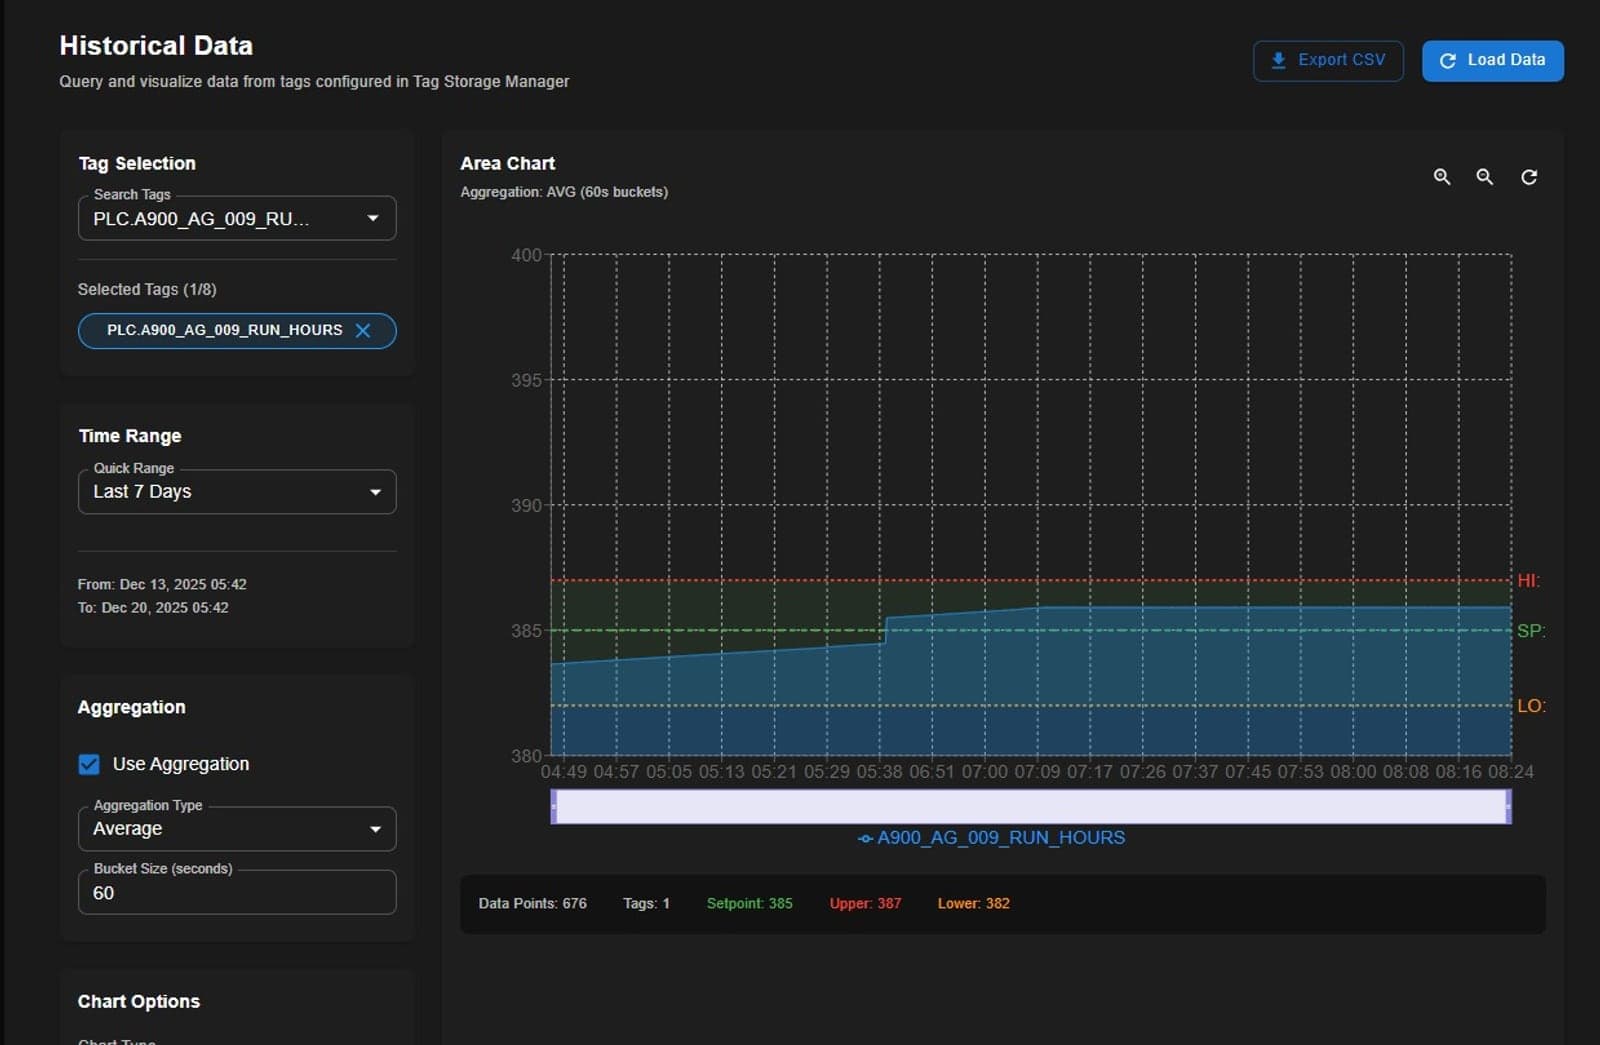
Task: Click the zoom in magnifier icon
Action: click(1441, 177)
